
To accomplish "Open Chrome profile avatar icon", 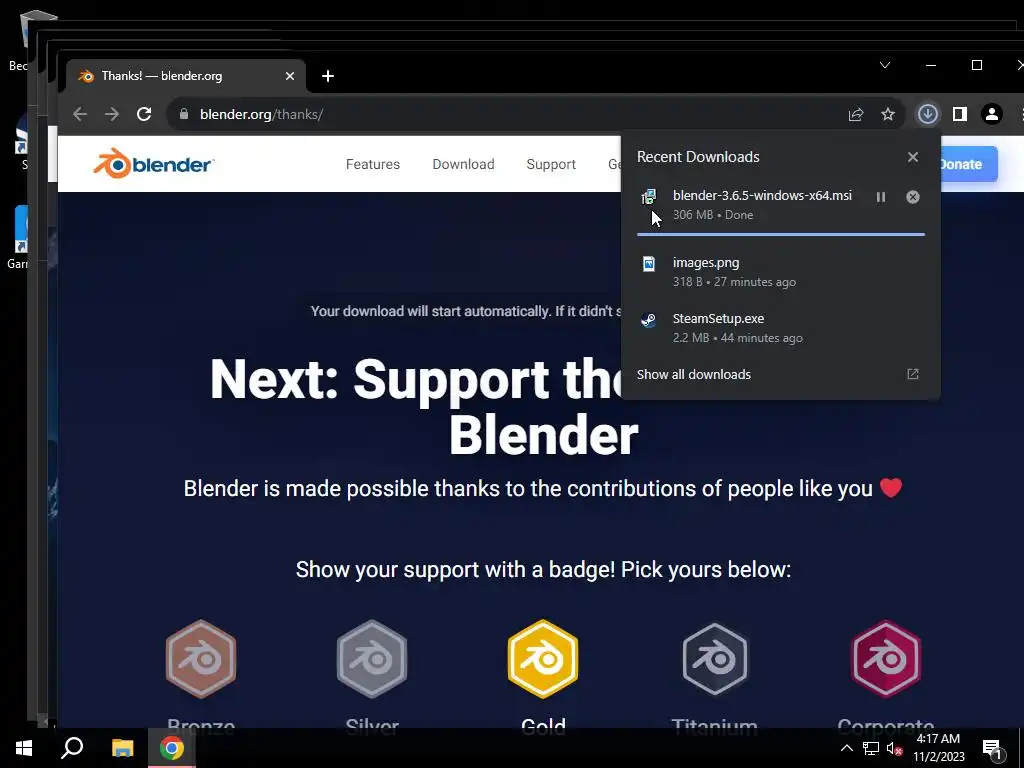I will pyautogui.click(x=991, y=114).
